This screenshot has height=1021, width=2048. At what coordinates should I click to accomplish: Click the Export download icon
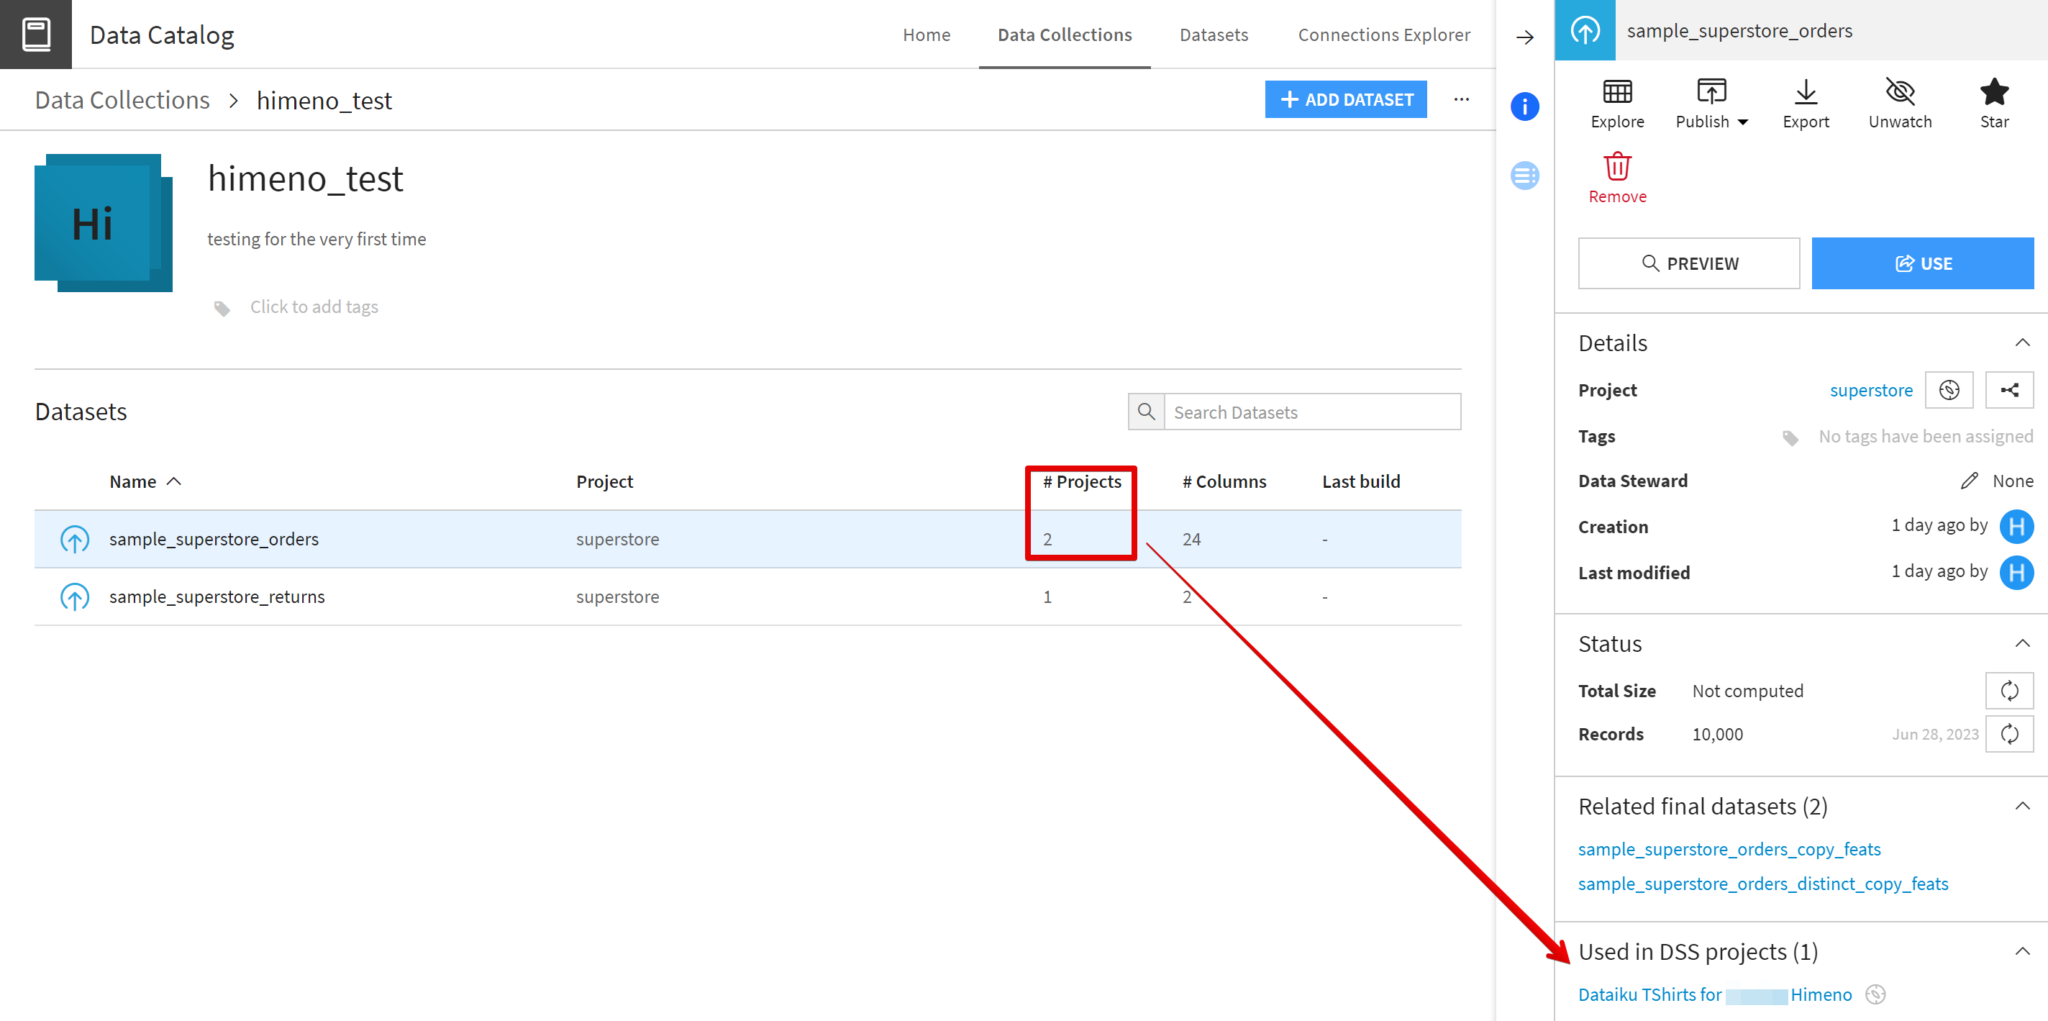[x=1805, y=93]
